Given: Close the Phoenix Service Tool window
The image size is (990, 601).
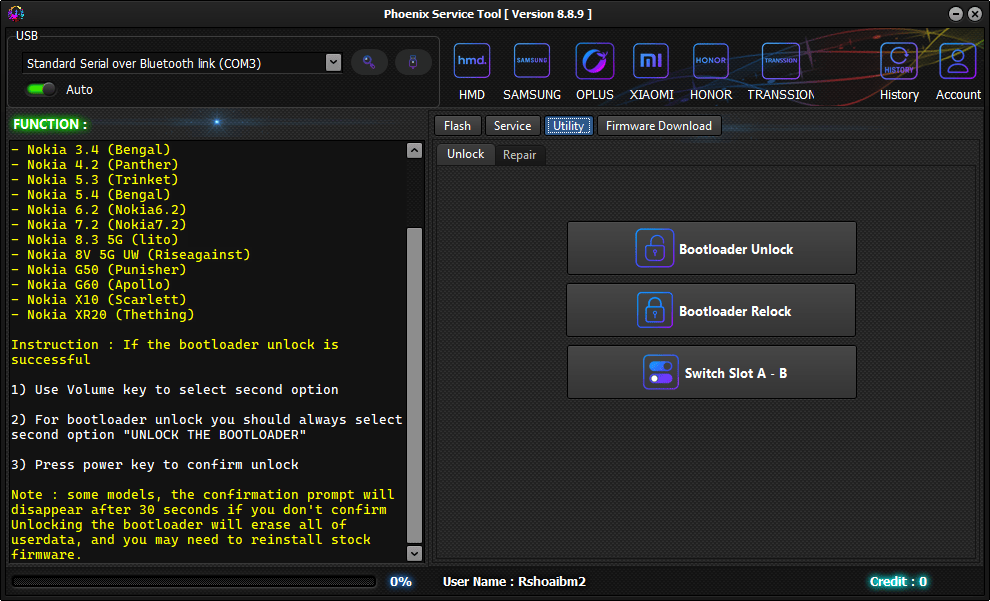Looking at the screenshot, I should pos(975,14).
